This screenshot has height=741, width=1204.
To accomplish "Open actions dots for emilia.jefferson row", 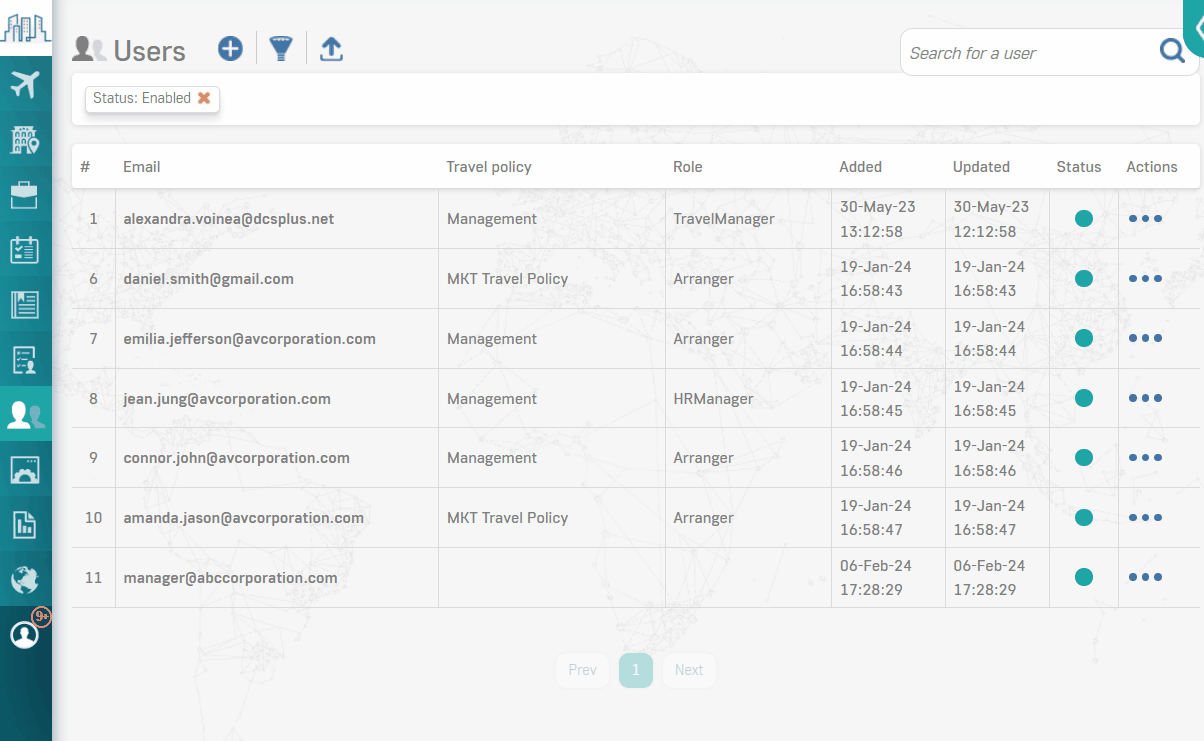I will tap(1145, 339).
